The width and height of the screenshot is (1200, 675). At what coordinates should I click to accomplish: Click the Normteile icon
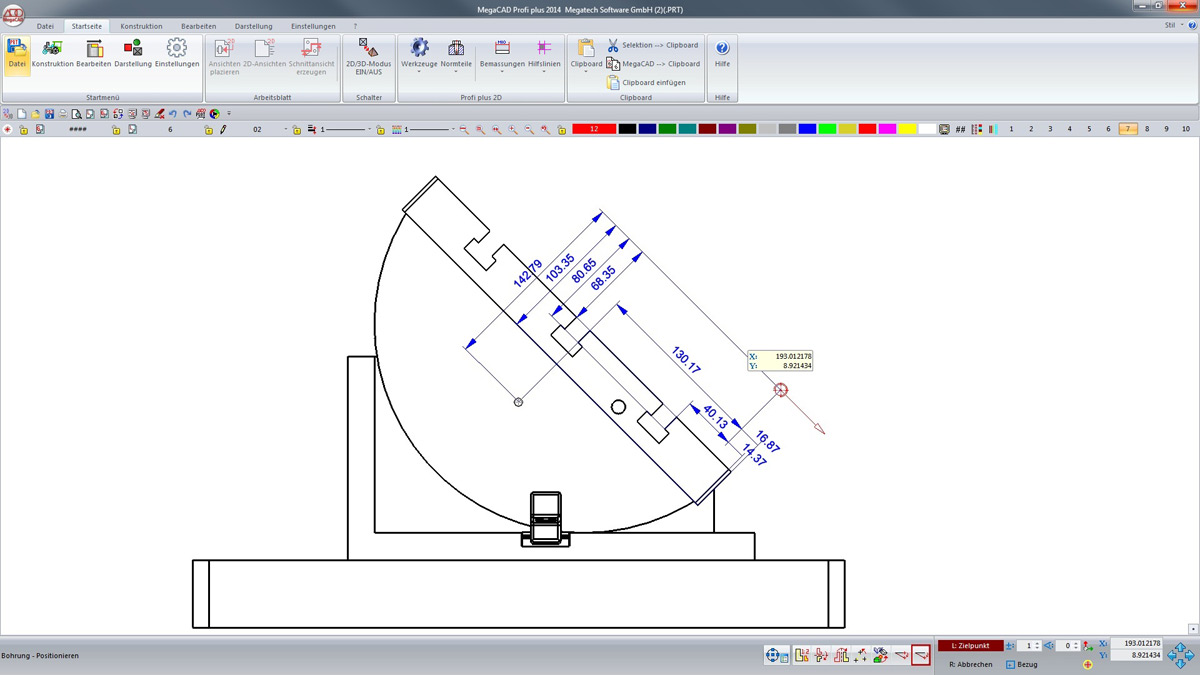point(456,48)
